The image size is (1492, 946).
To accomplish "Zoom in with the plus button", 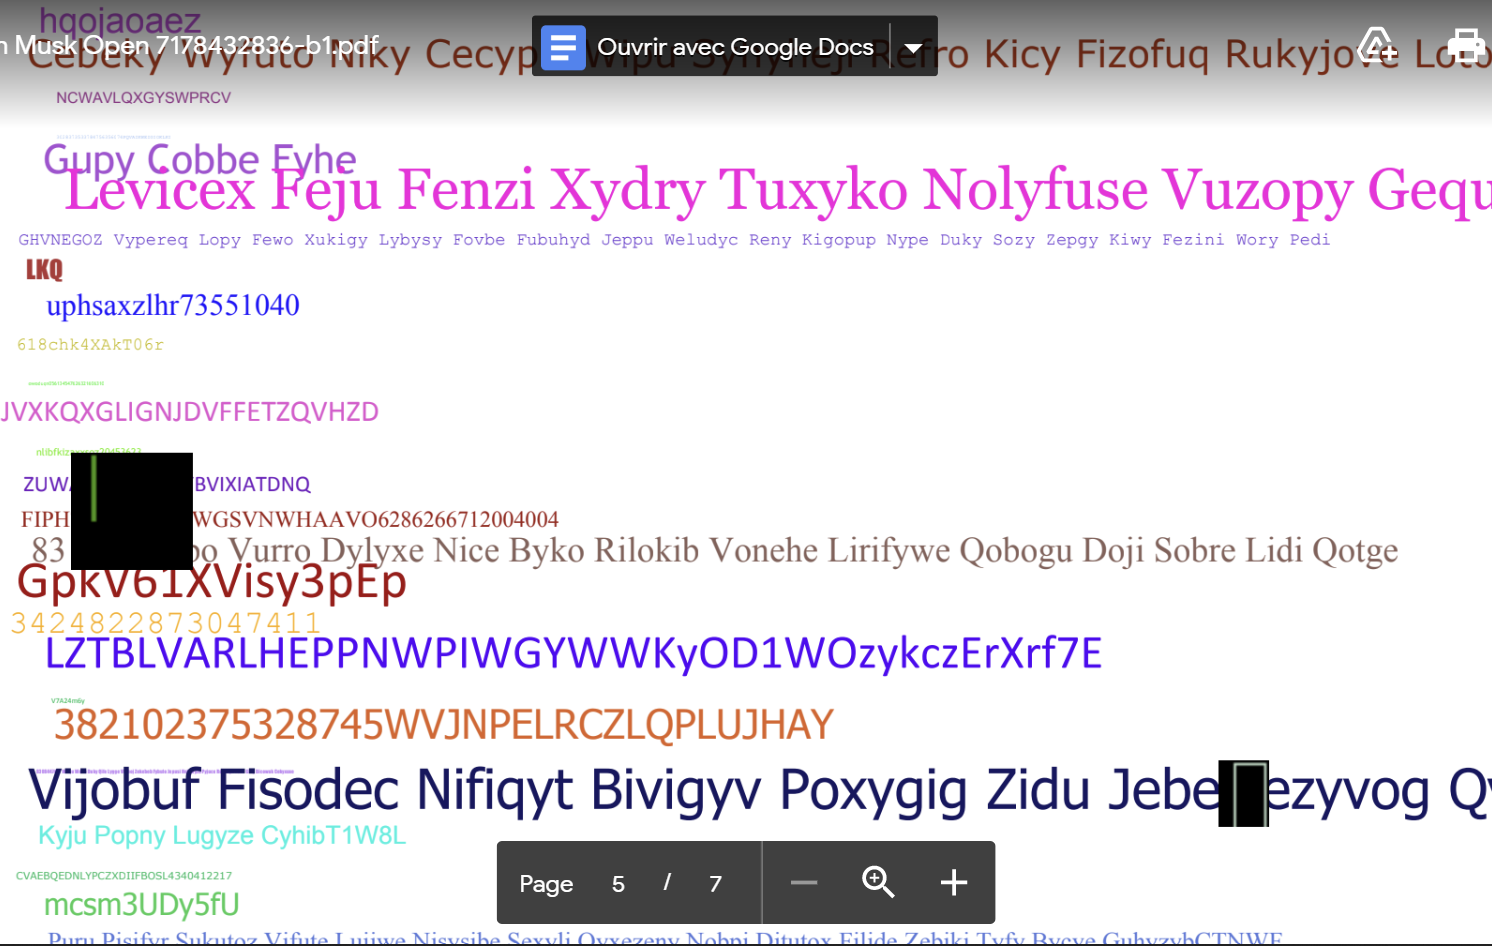I will [x=954, y=882].
